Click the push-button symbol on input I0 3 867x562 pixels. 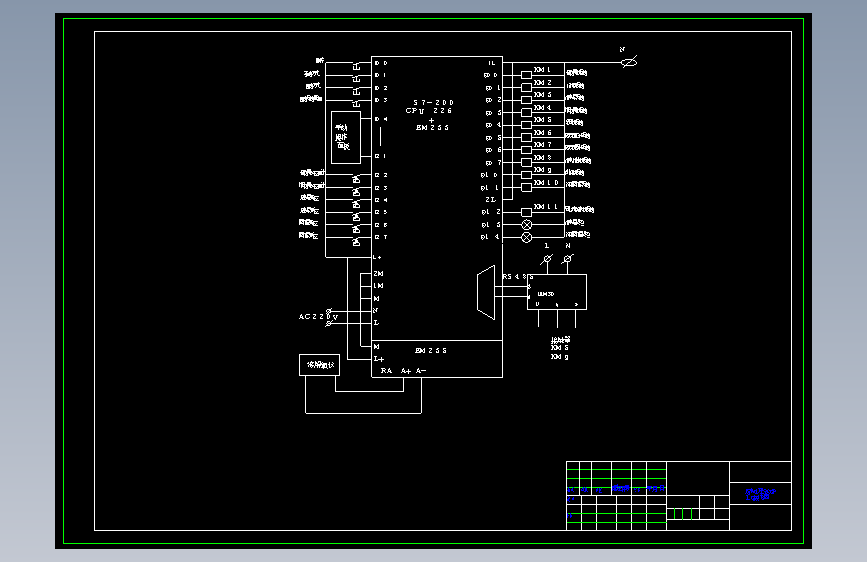pos(357,103)
